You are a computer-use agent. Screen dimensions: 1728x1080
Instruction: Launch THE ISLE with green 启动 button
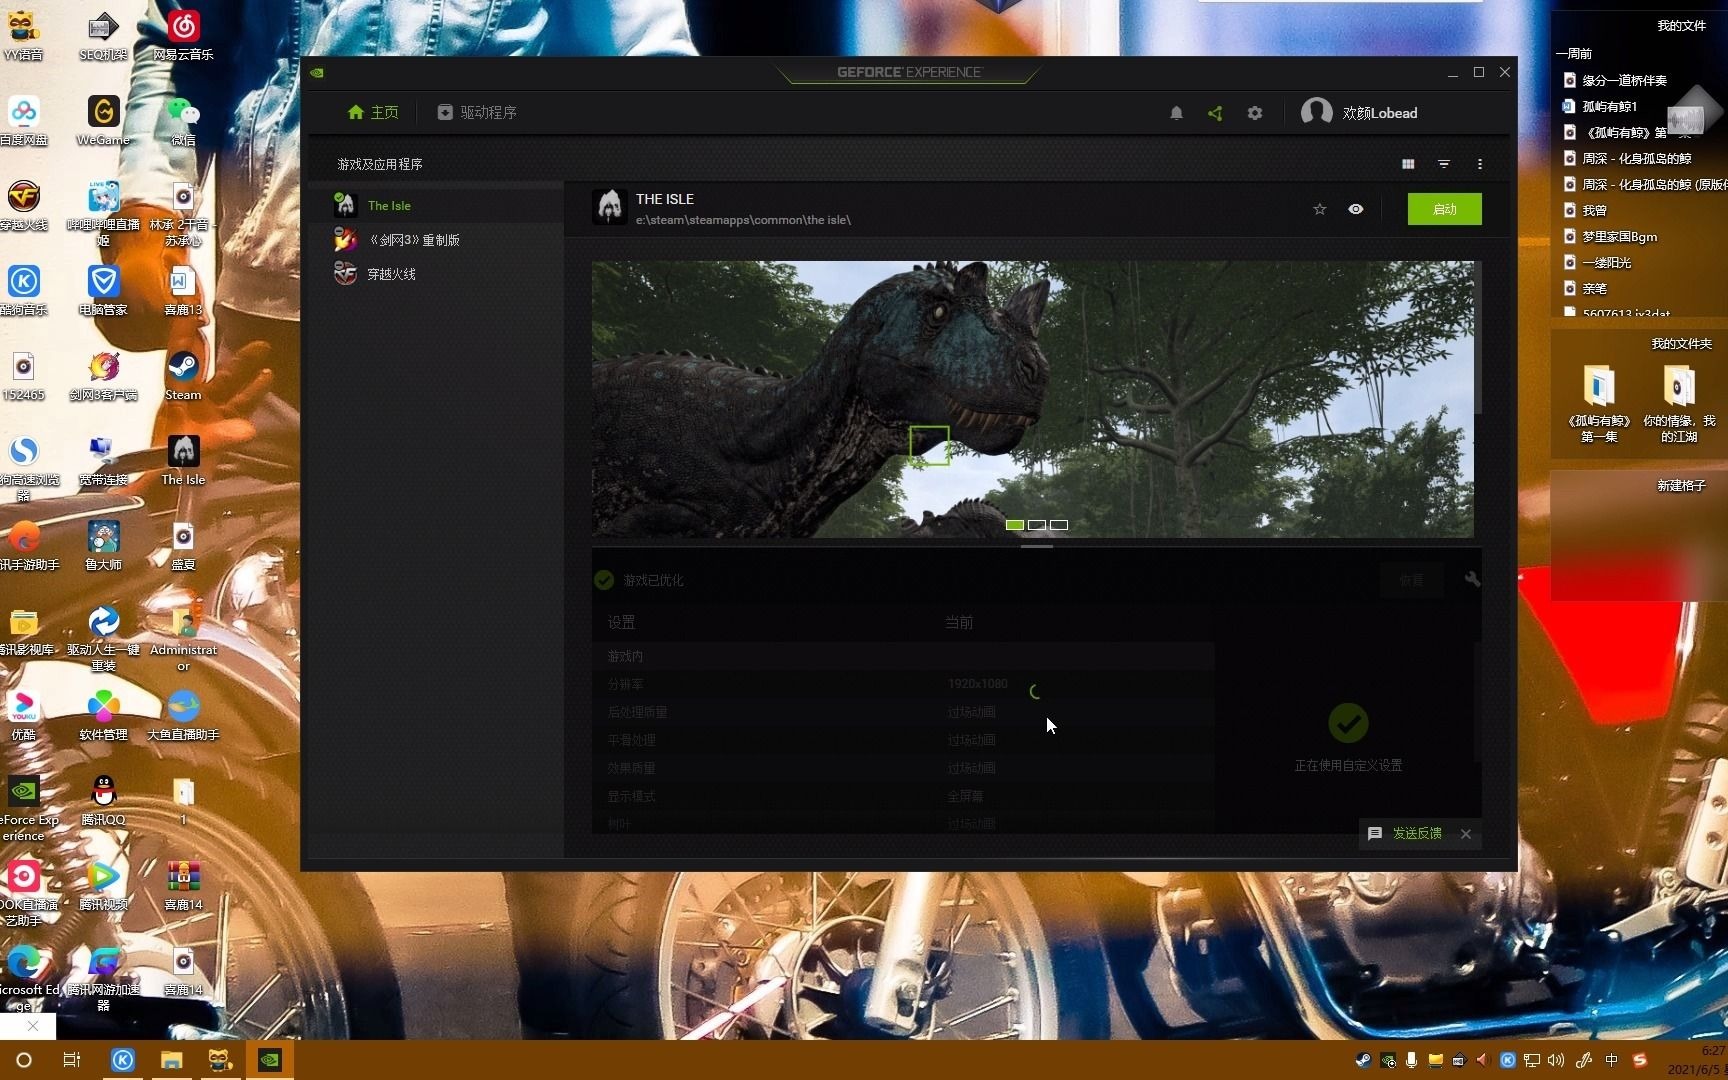(1445, 209)
